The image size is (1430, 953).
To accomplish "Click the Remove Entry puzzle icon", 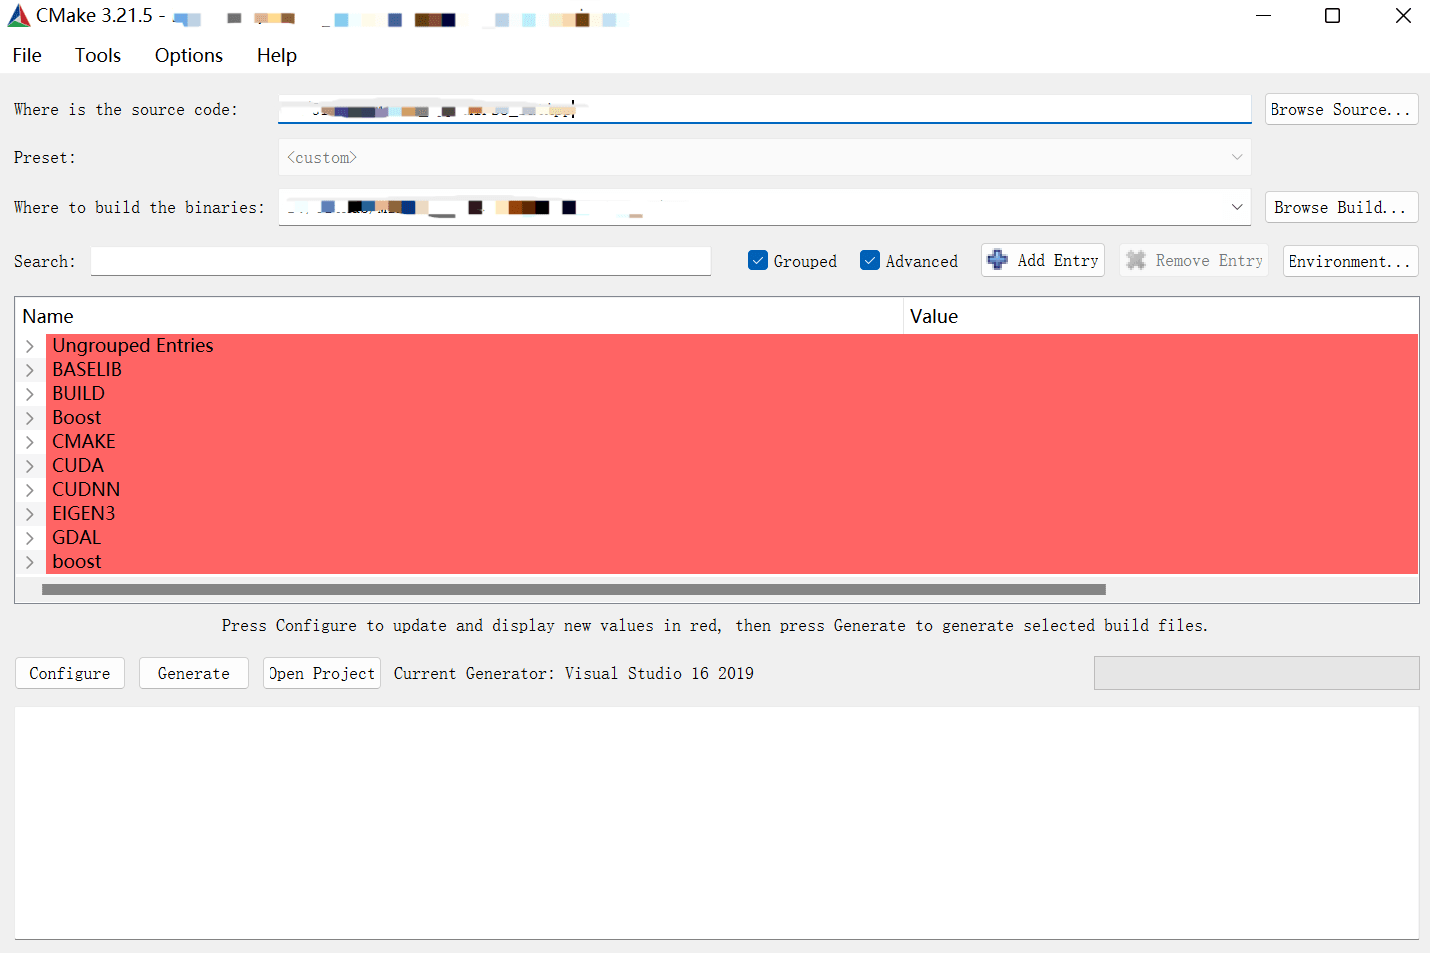I will [1136, 260].
